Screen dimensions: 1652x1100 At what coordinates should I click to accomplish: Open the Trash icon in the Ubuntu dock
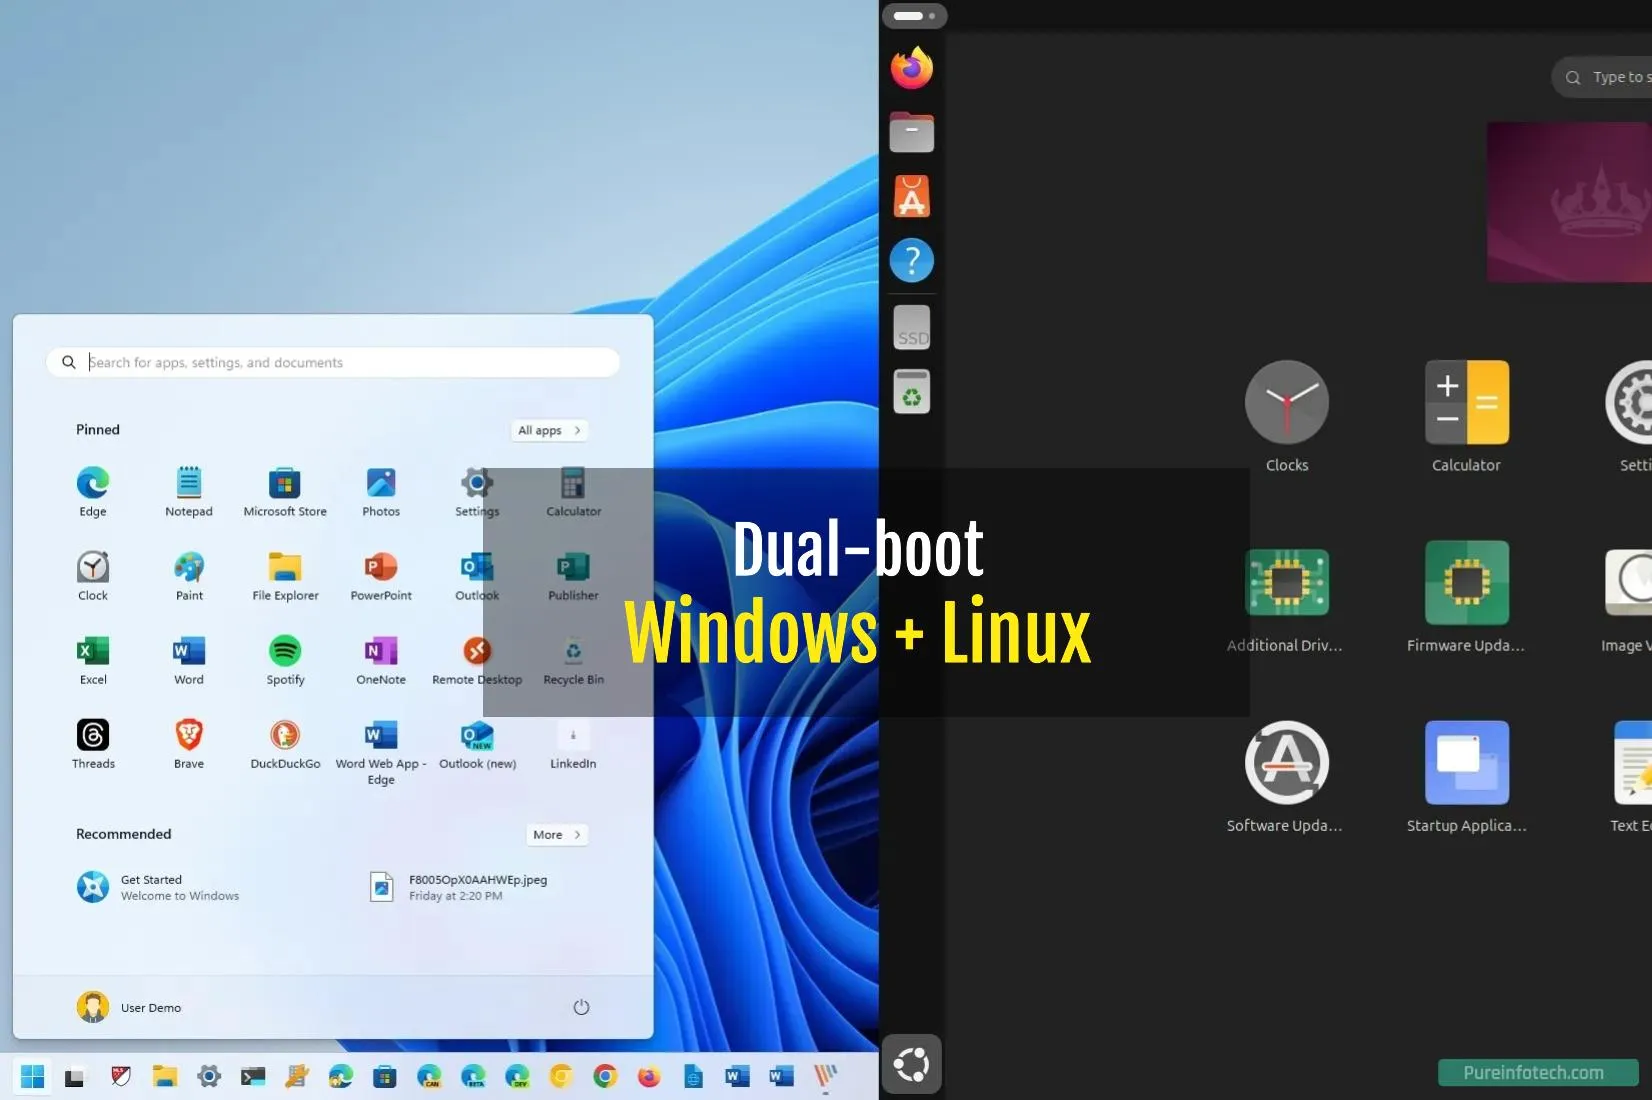[x=911, y=391]
